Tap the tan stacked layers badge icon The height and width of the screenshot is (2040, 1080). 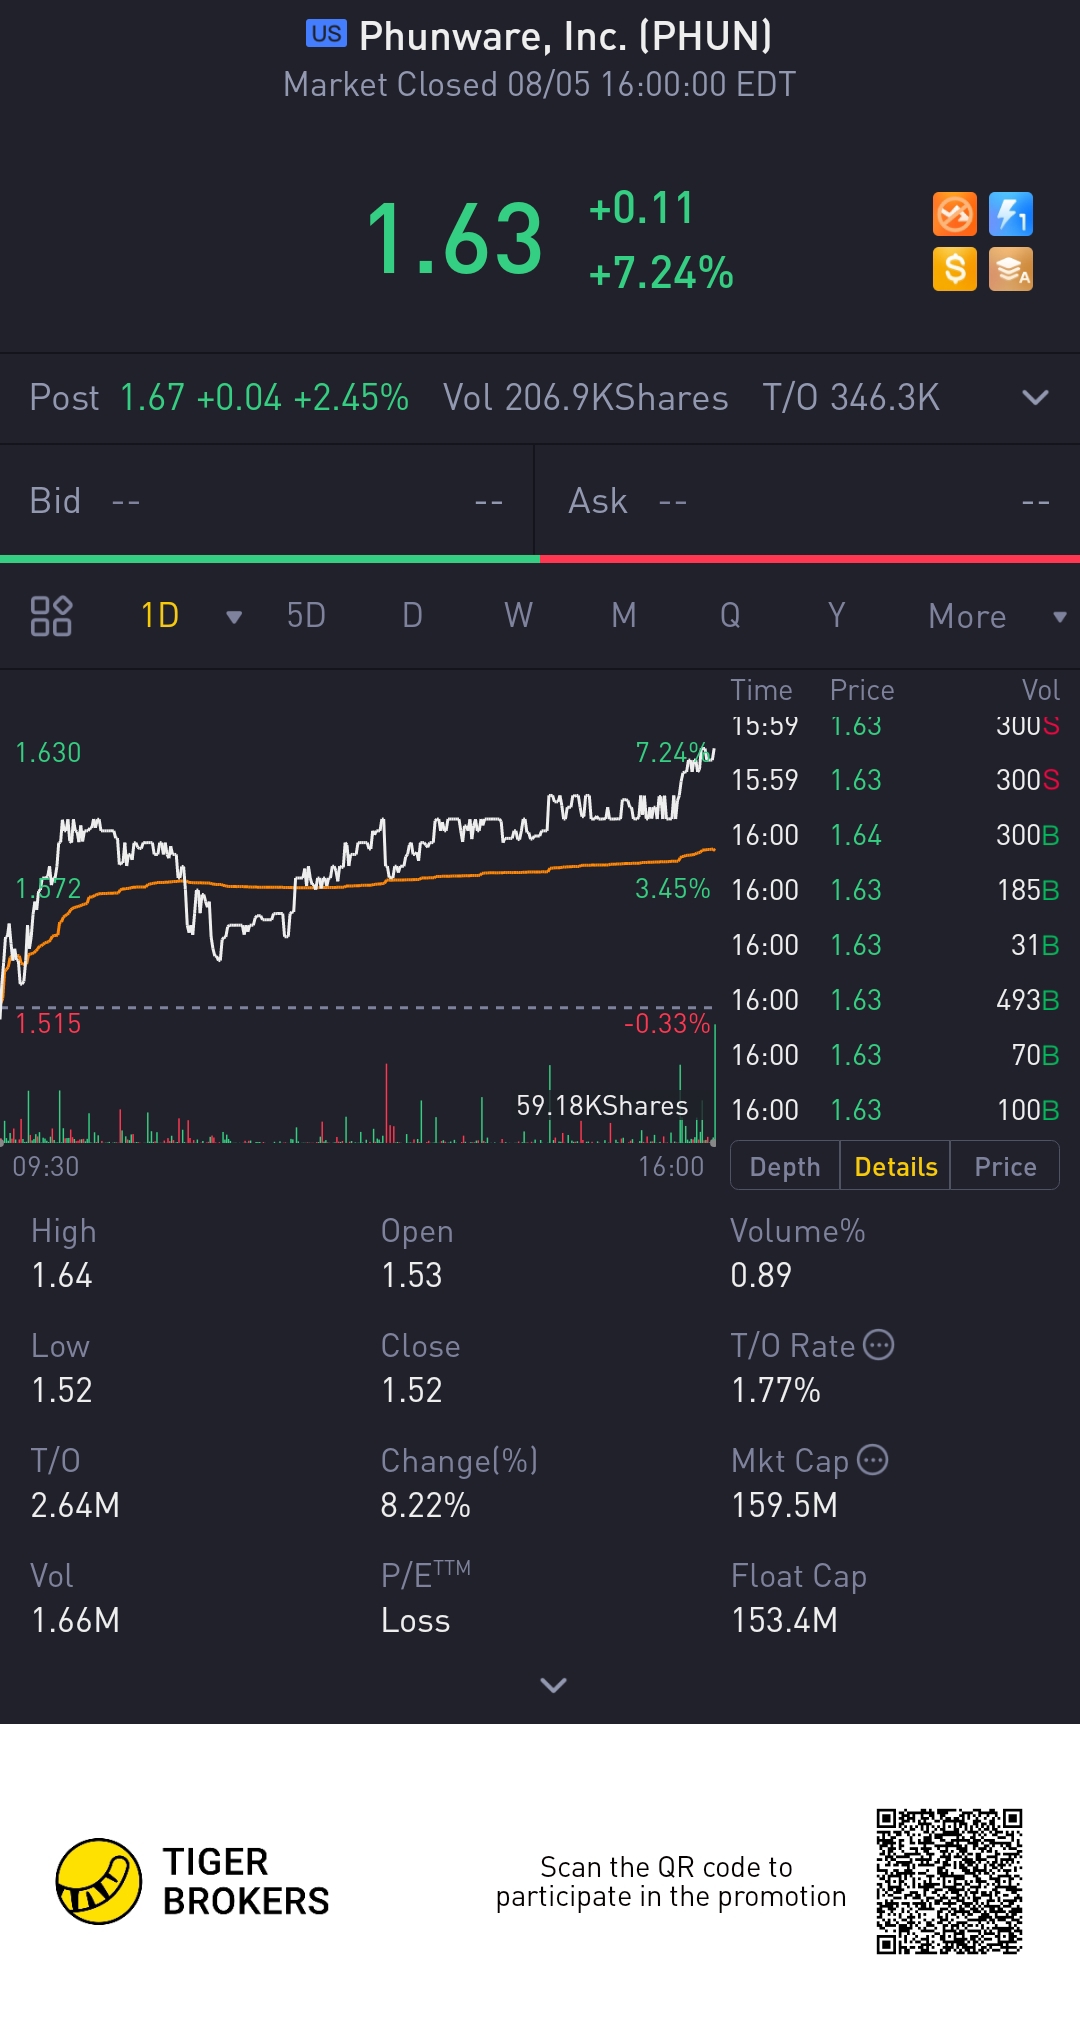pos(1011,269)
